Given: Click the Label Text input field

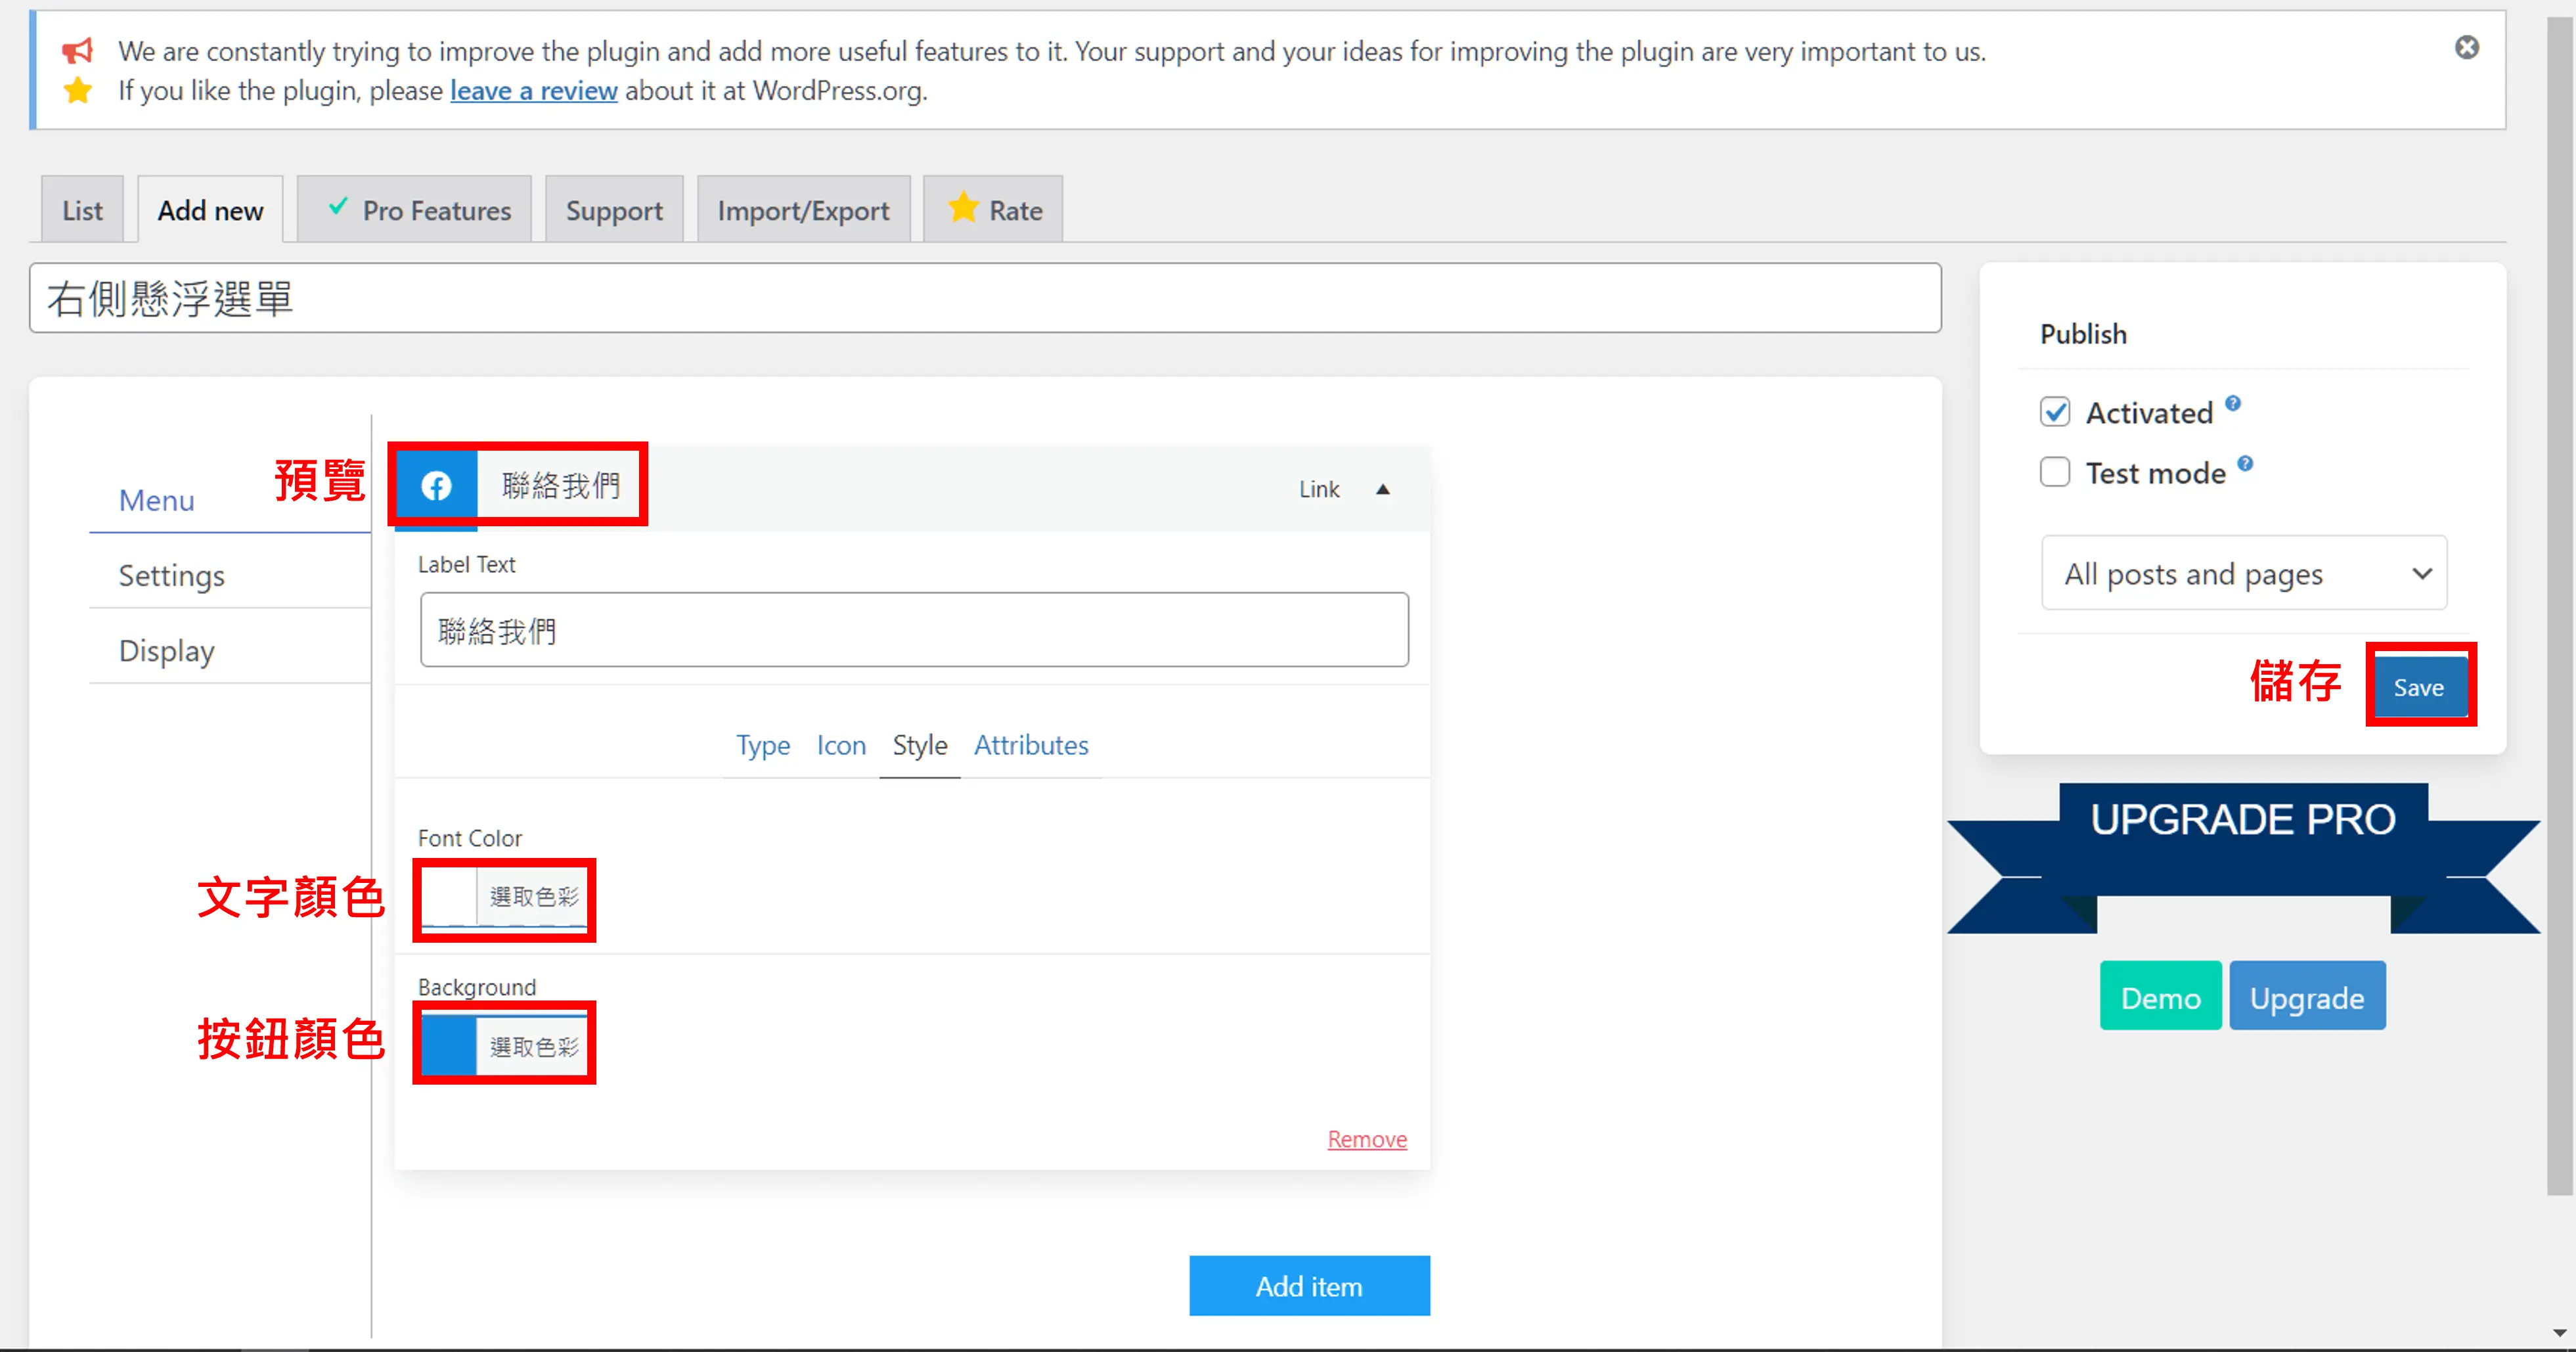Looking at the screenshot, I should tap(914, 630).
